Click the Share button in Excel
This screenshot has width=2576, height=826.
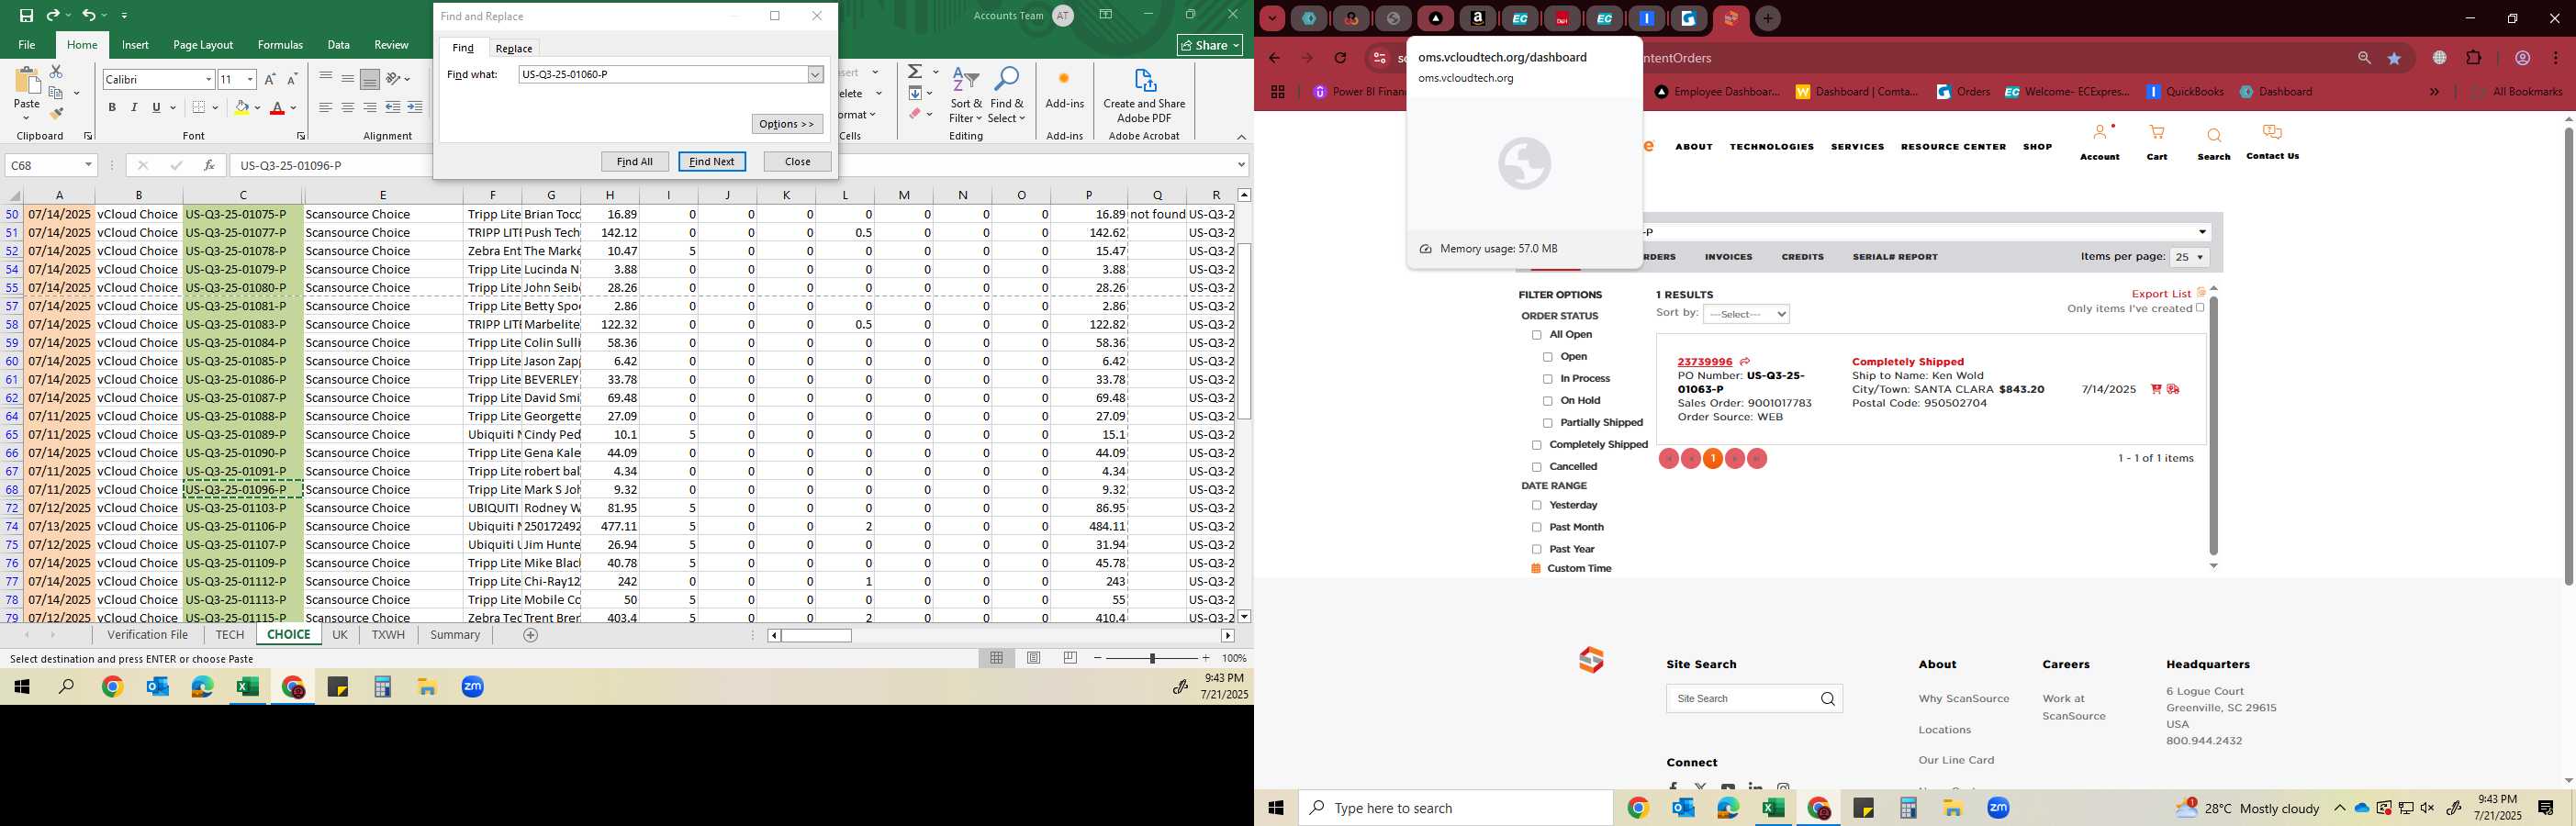point(1210,45)
